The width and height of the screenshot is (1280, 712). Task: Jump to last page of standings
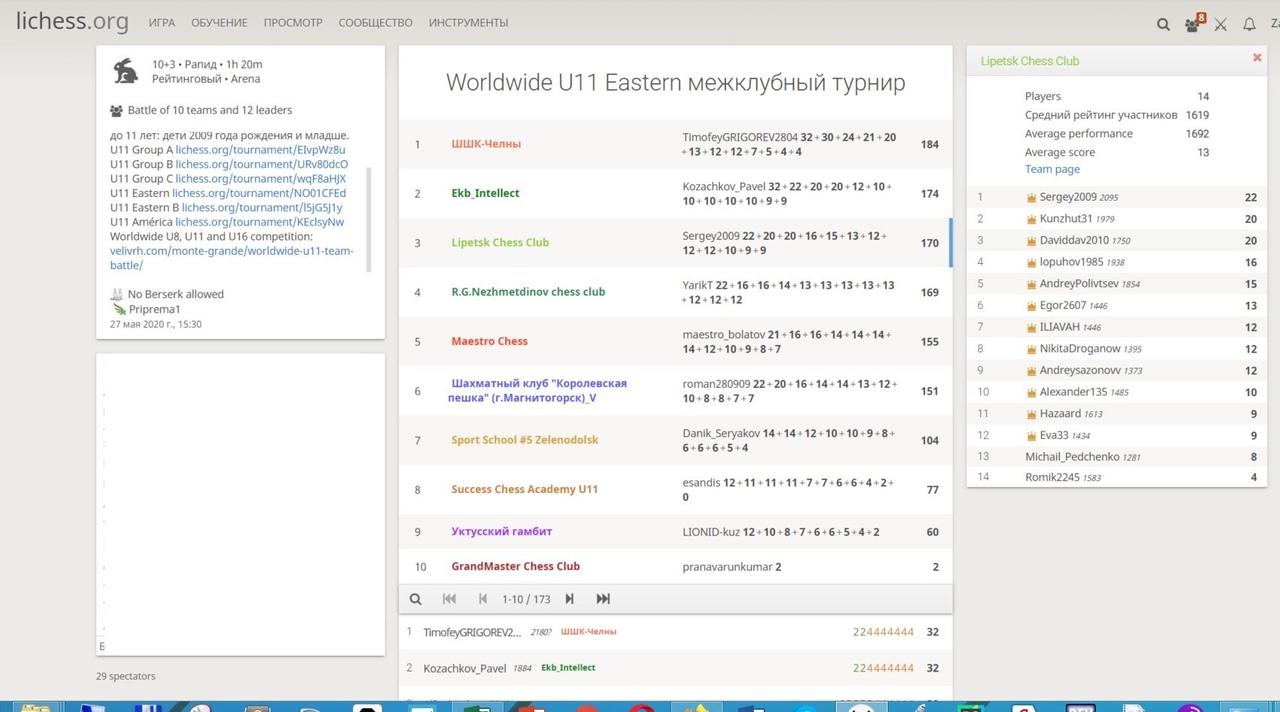[603, 599]
